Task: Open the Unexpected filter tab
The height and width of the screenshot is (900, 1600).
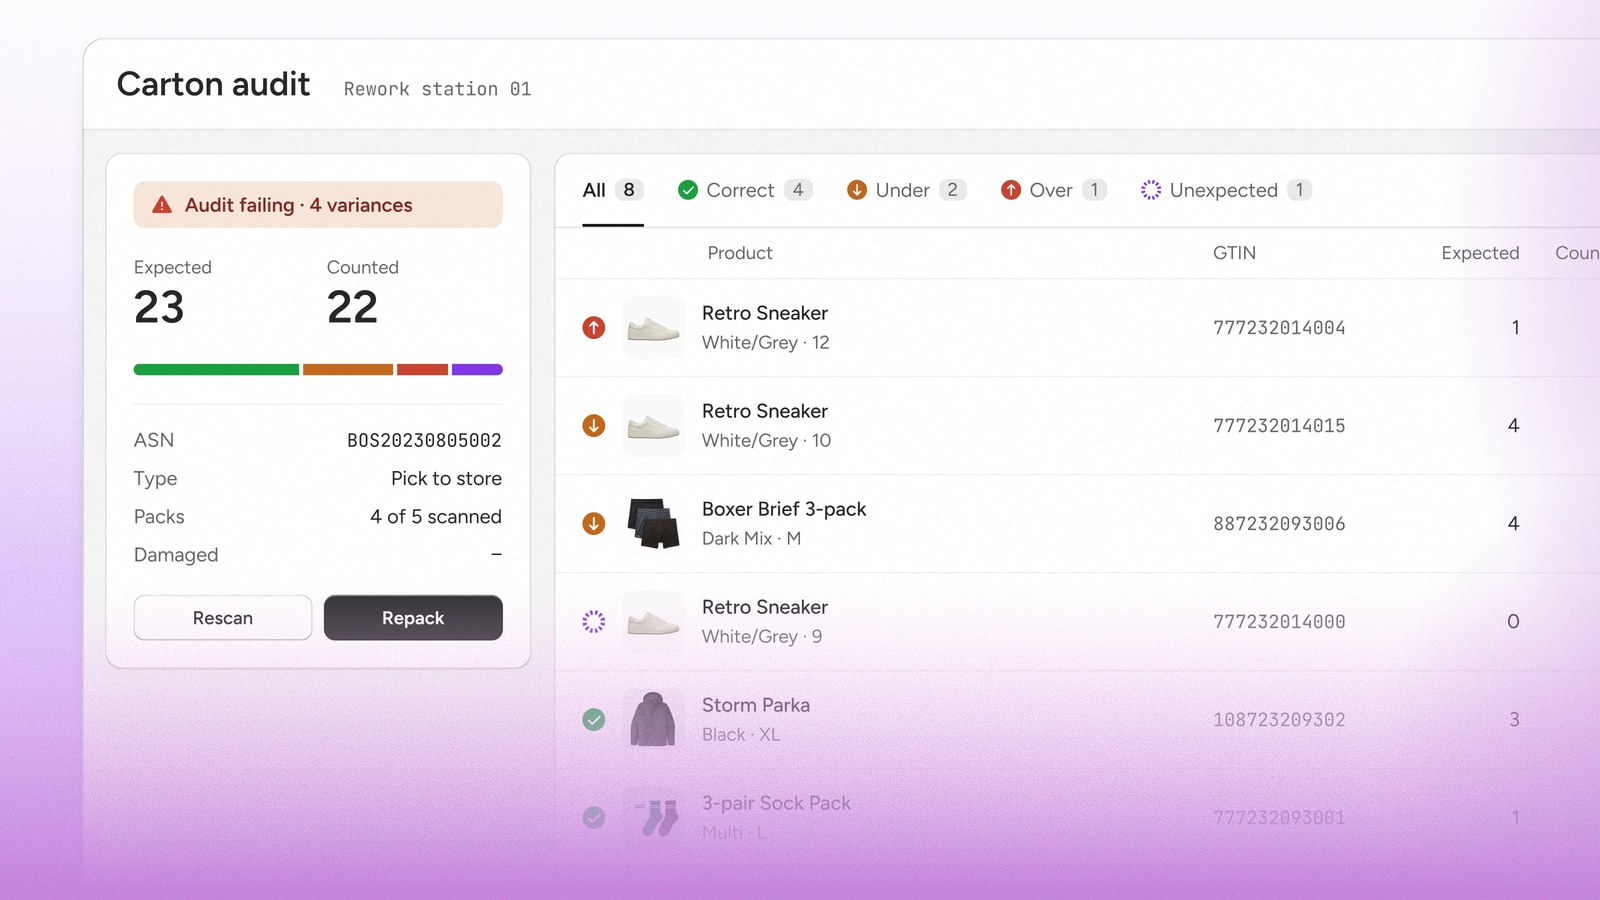Action: point(1226,190)
